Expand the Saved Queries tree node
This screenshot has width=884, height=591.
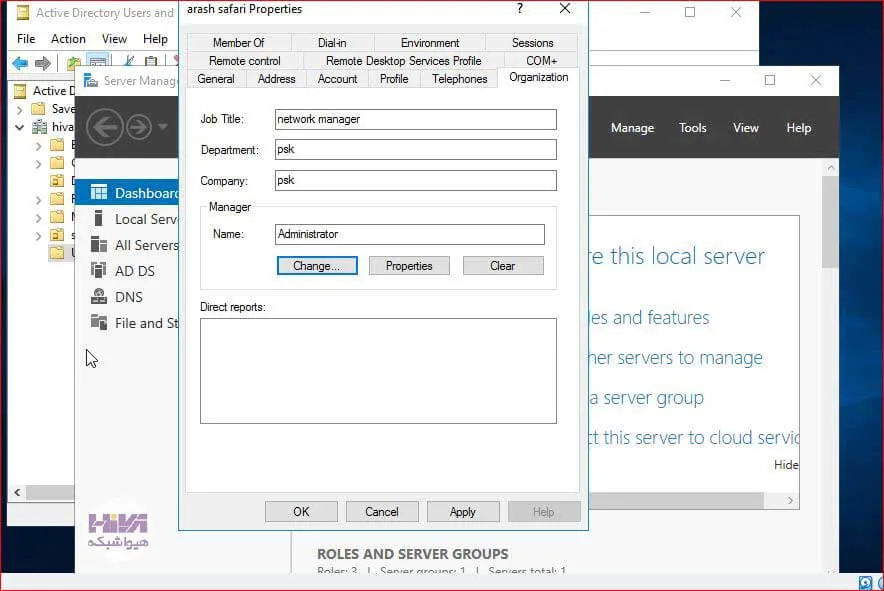coord(20,109)
